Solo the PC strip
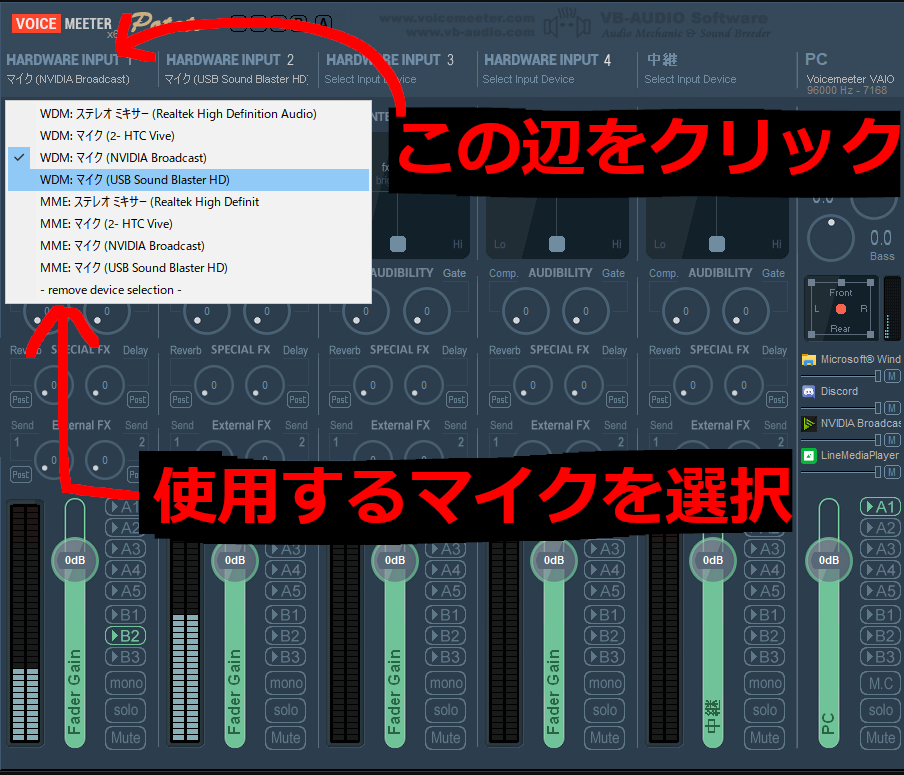Screen dimensions: 904x775 pyautogui.click(x=880, y=710)
